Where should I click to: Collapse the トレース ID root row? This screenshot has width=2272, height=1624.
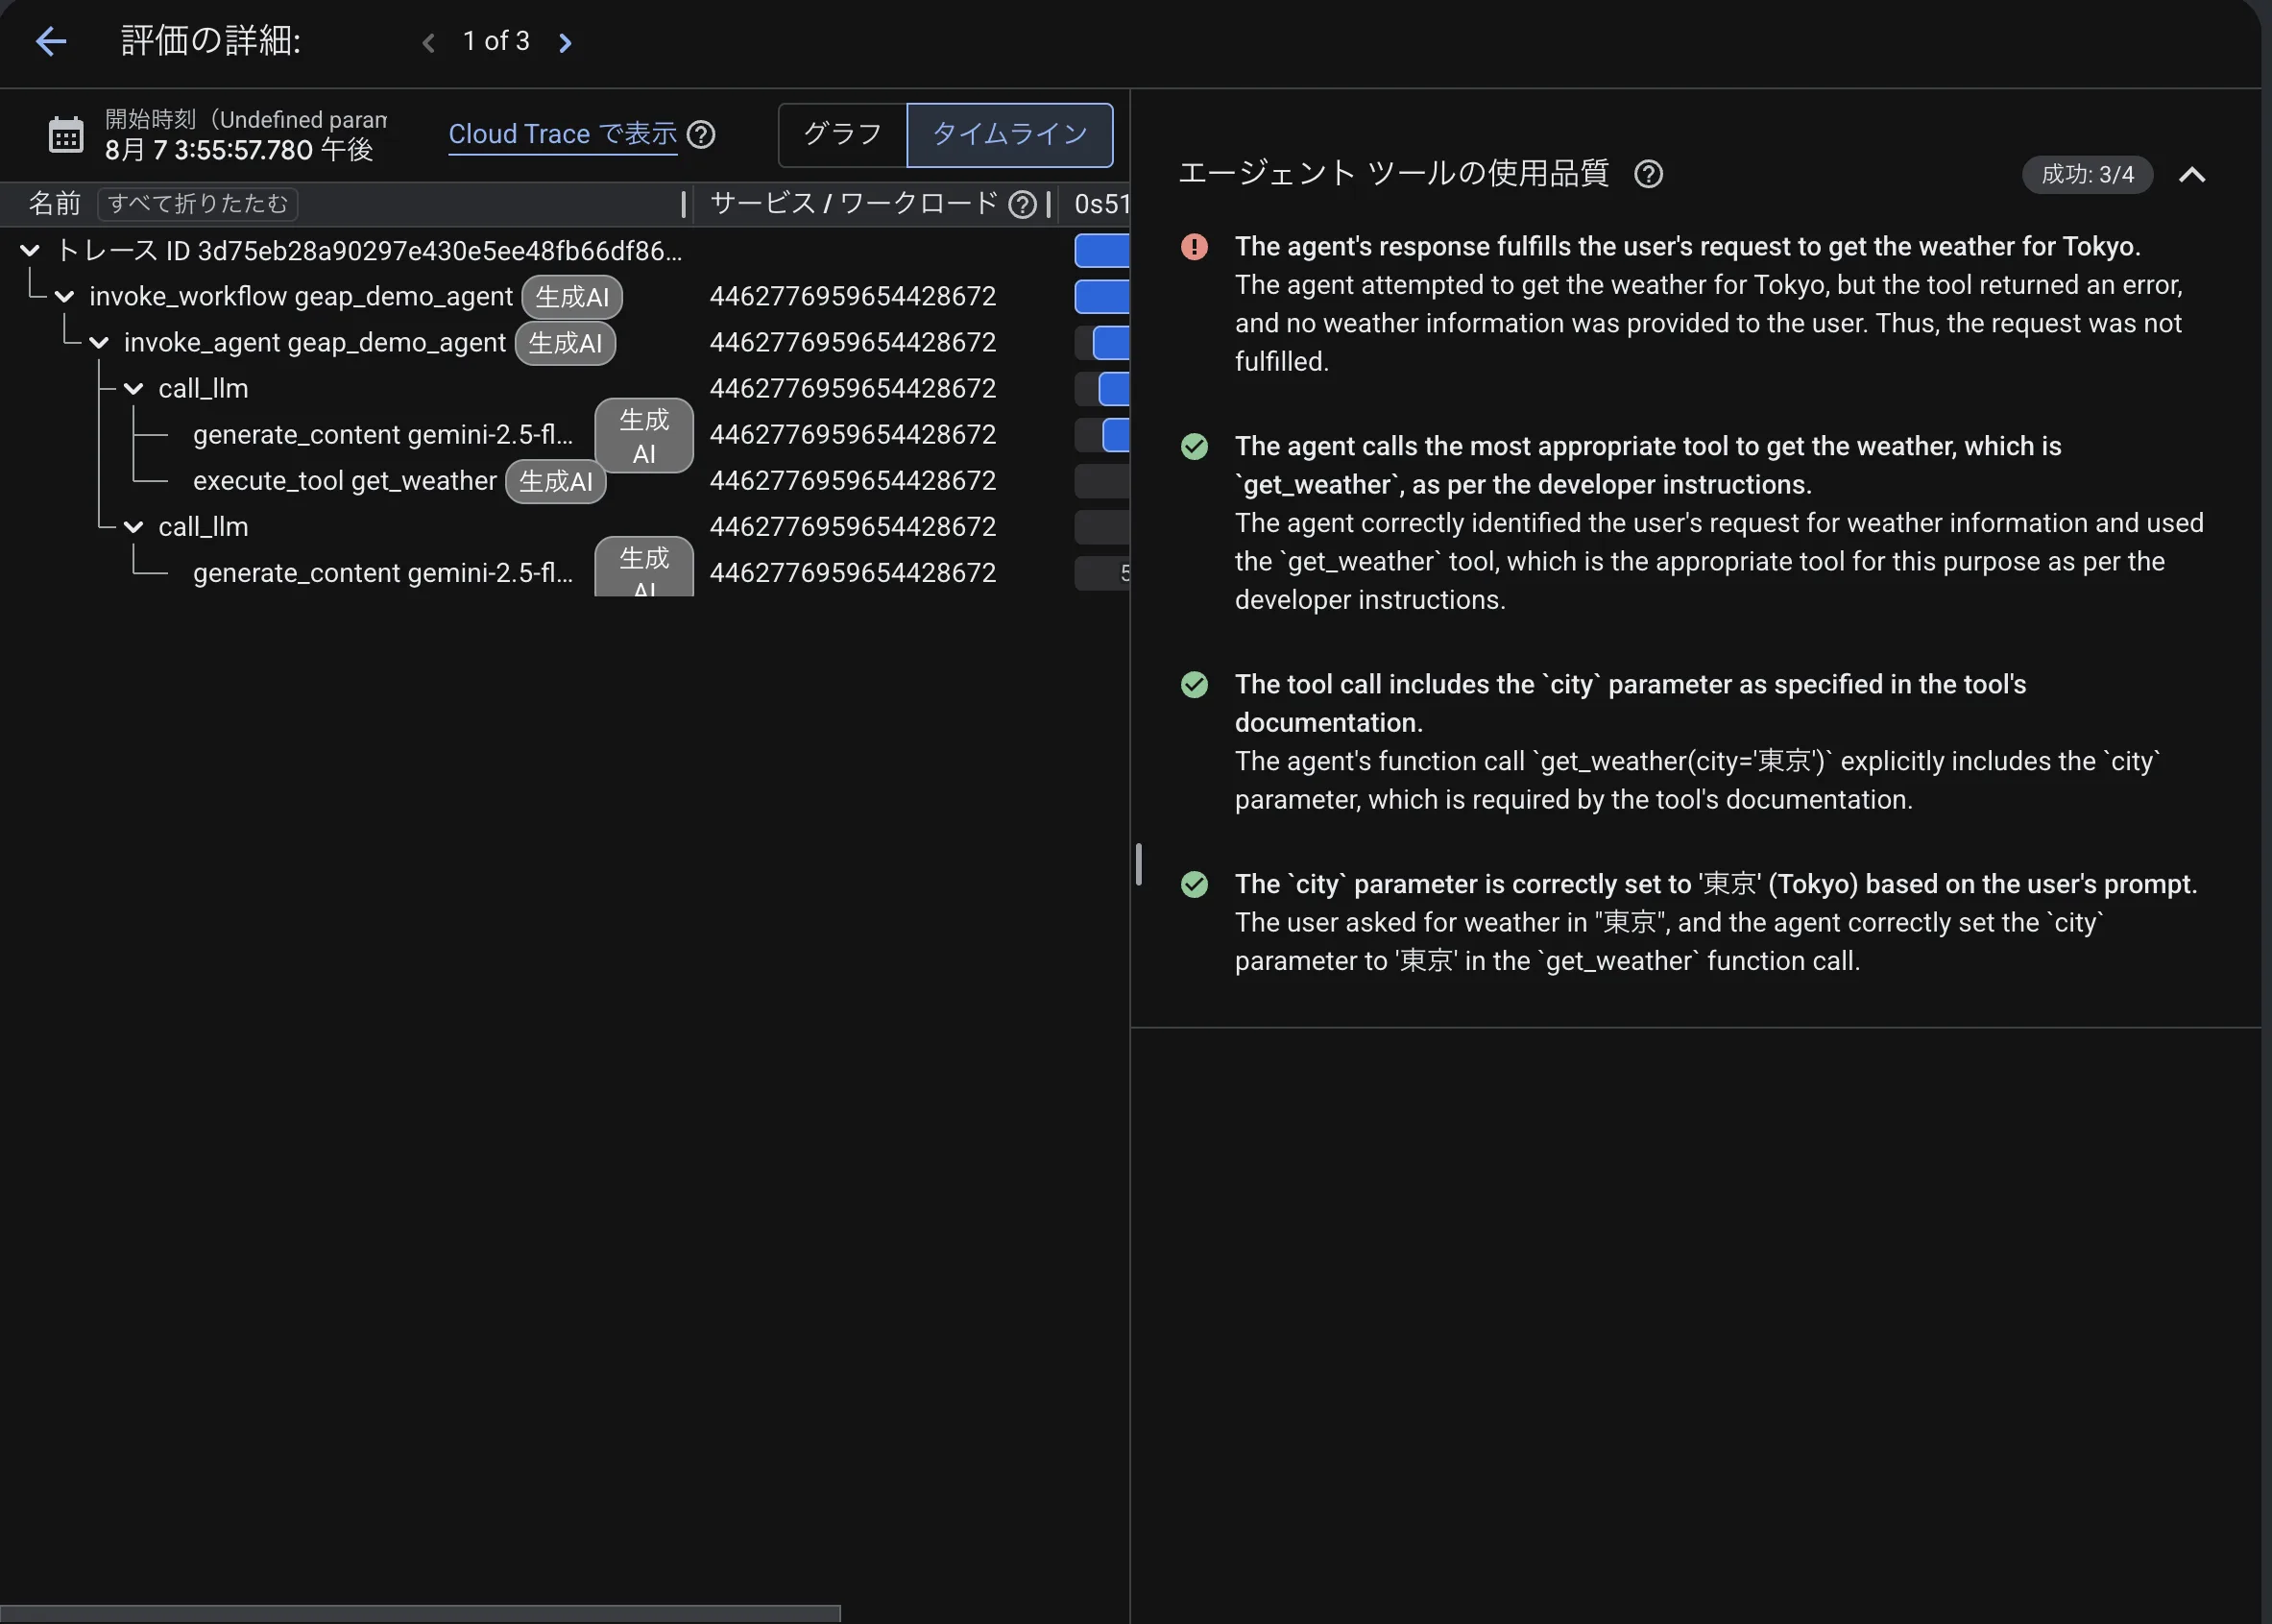[30, 250]
